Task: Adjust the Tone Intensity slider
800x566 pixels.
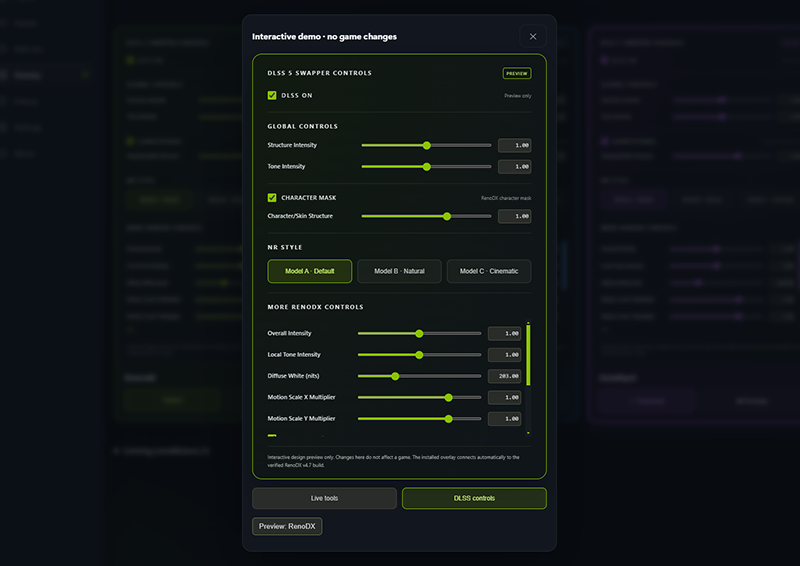Action: 427,167
